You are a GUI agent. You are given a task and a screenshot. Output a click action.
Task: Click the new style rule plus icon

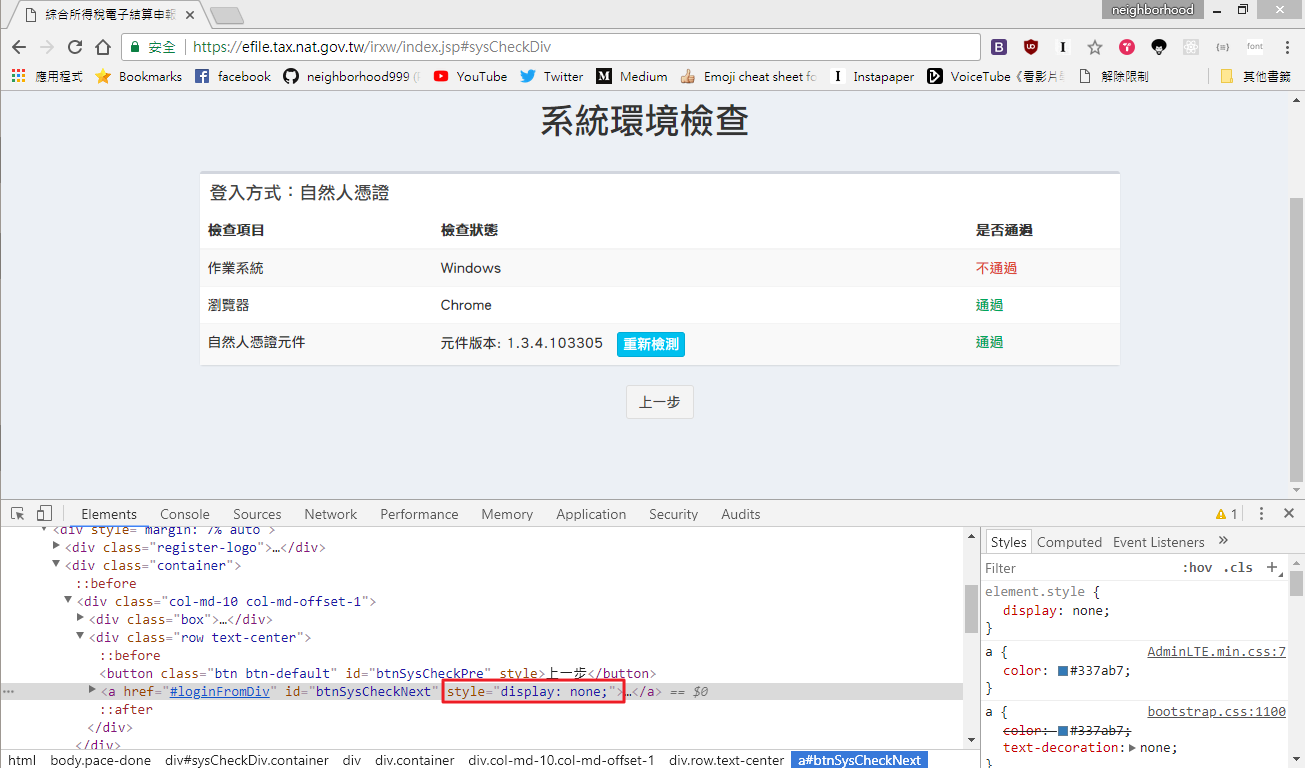[1273, 567]
